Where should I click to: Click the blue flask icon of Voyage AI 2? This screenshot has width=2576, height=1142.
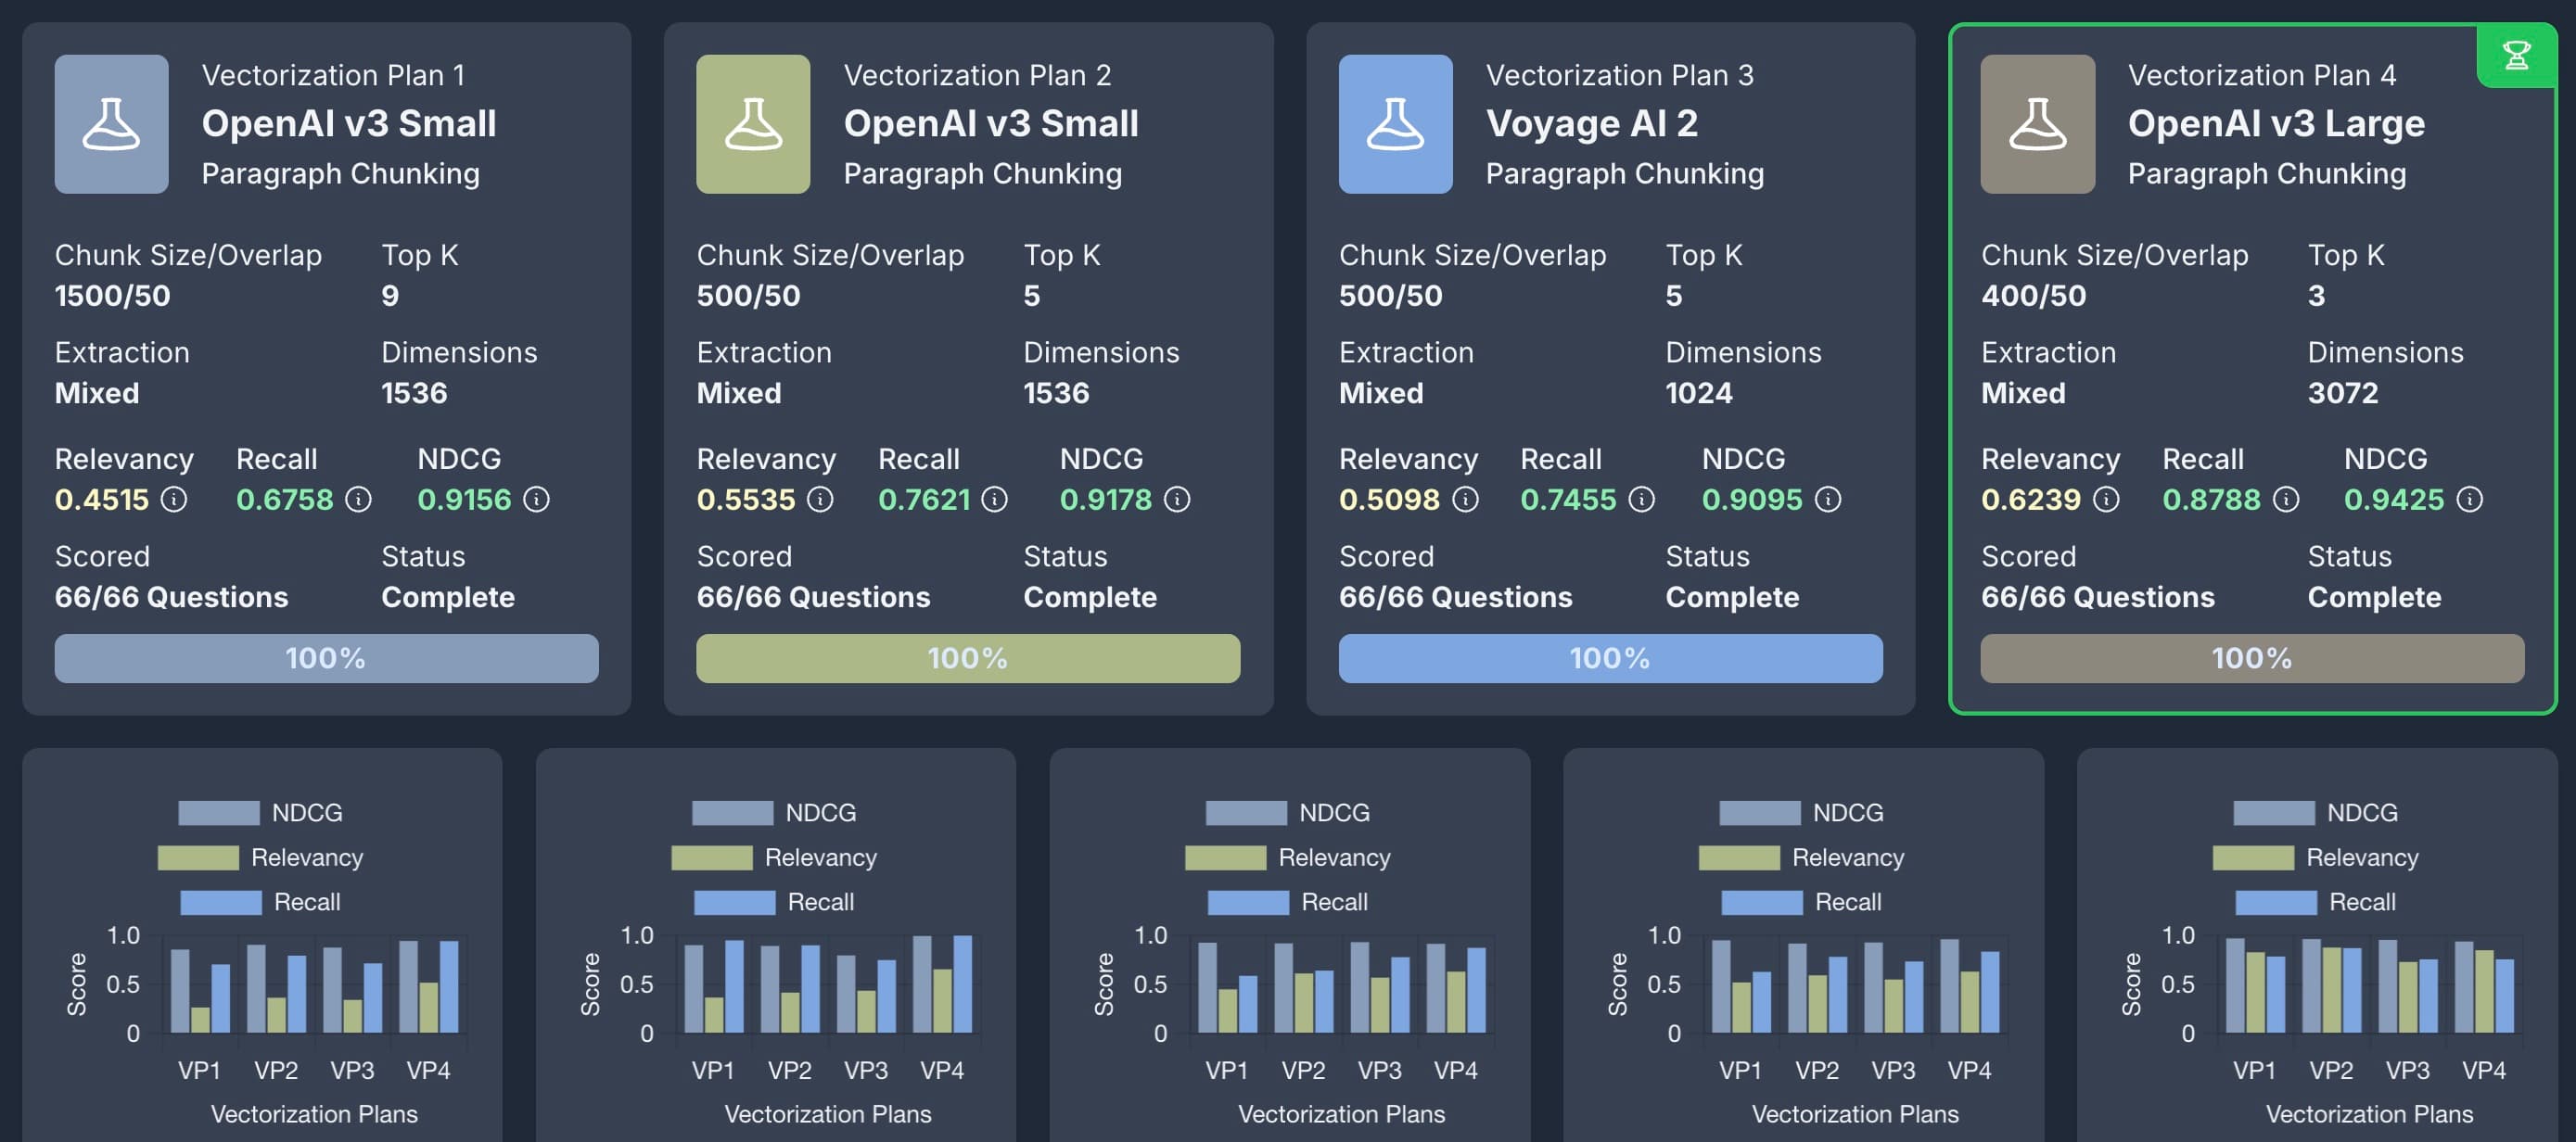coord(1395,124)
